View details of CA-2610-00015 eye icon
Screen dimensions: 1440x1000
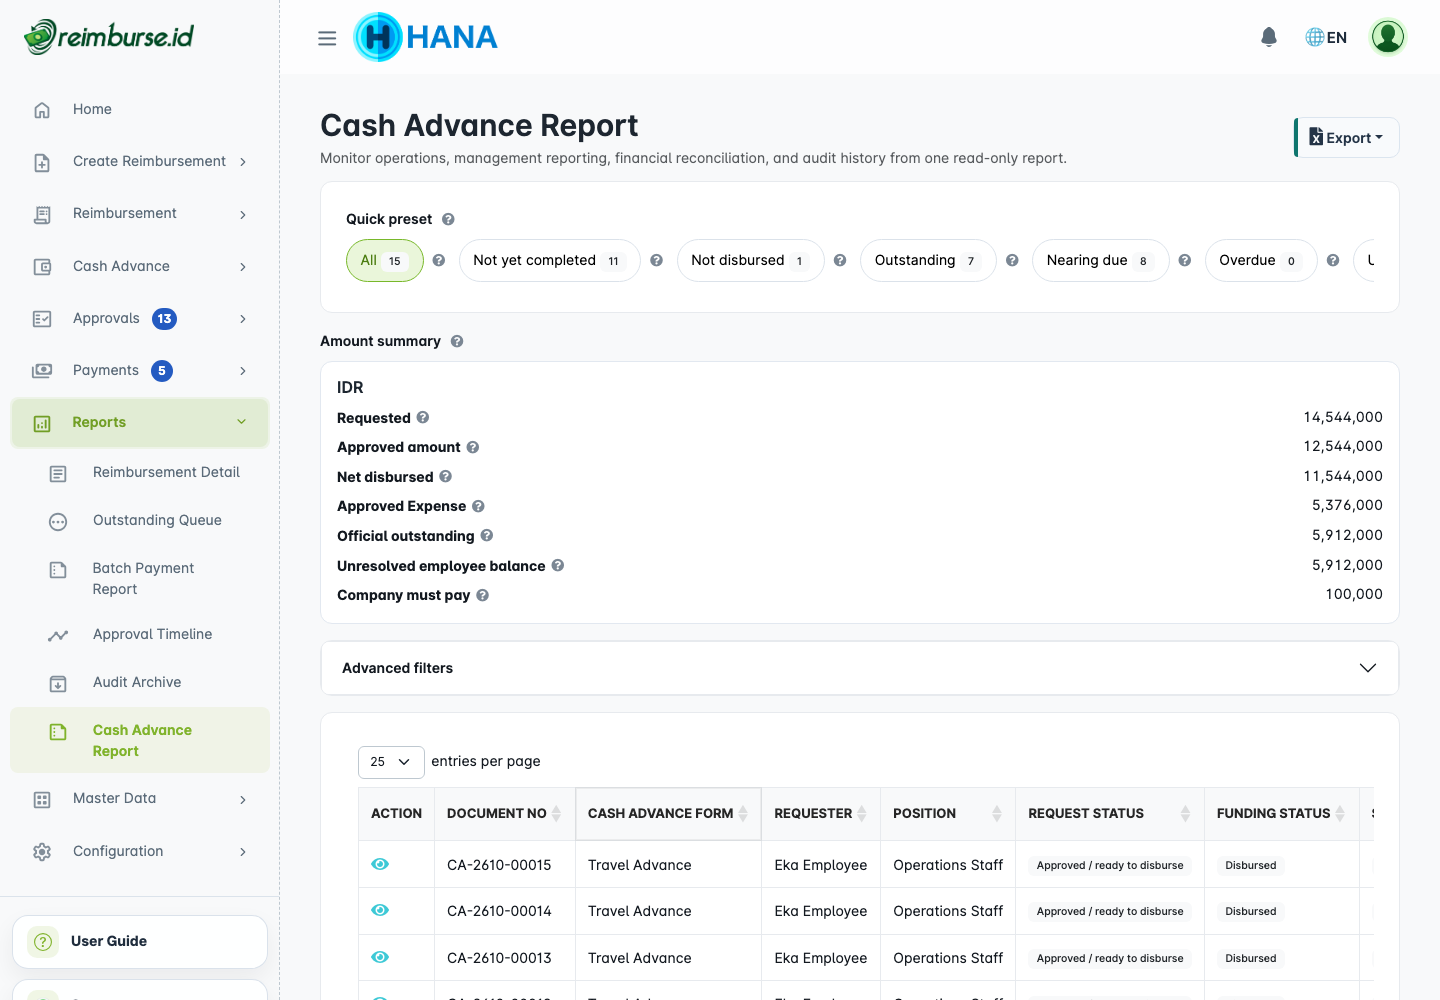point(380,864)
